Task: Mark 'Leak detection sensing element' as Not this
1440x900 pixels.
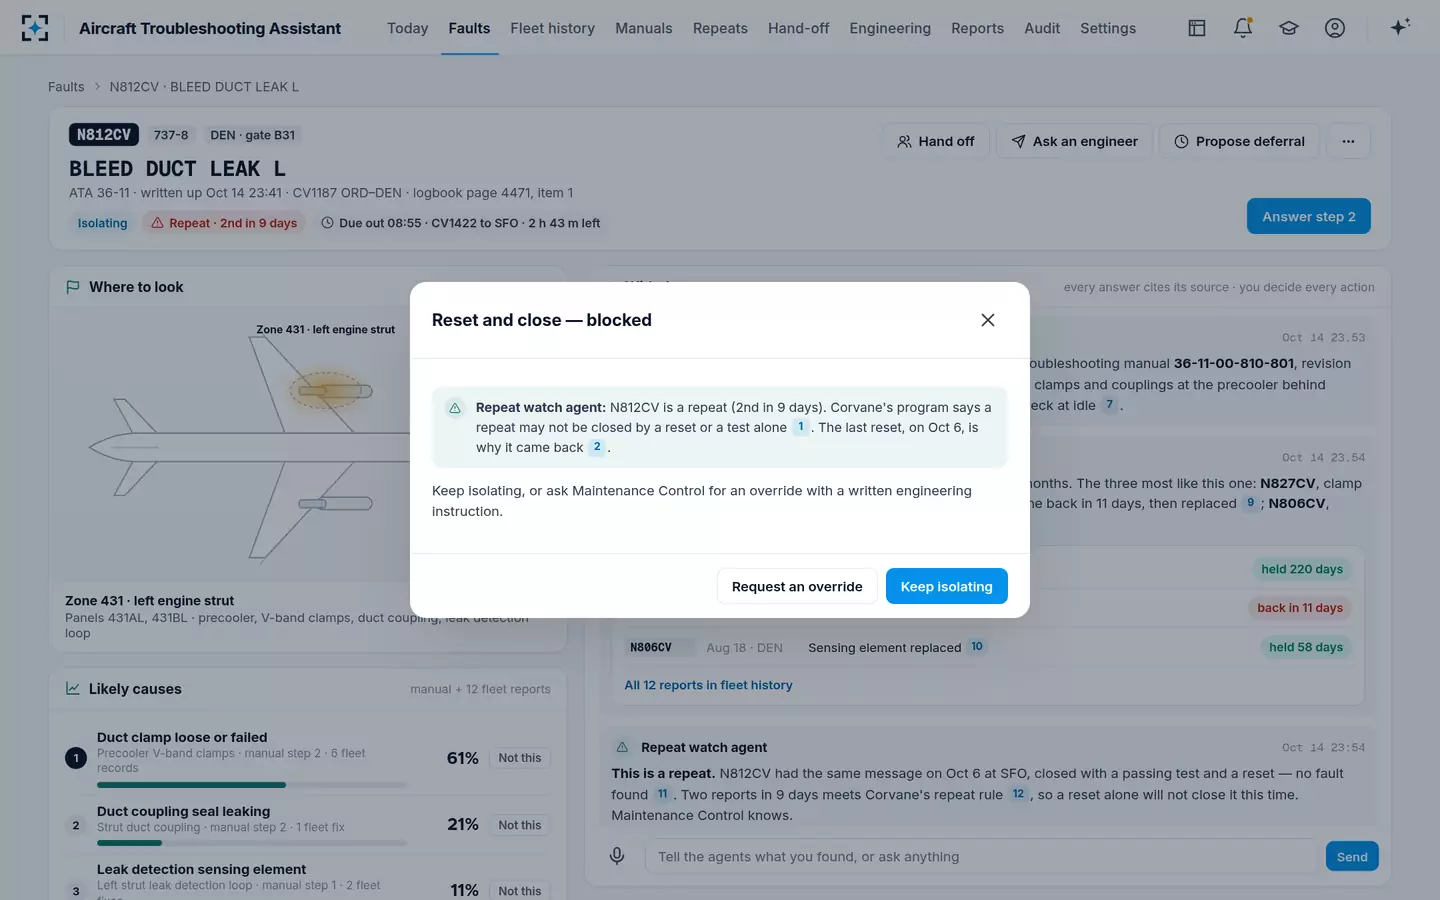Action: (520, 890)
